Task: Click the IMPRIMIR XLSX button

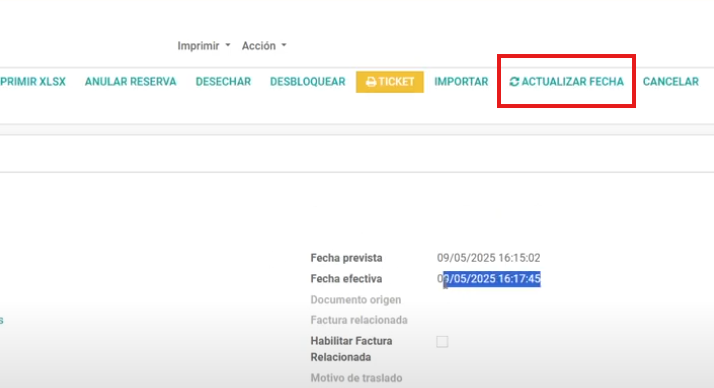Action: 32,82
